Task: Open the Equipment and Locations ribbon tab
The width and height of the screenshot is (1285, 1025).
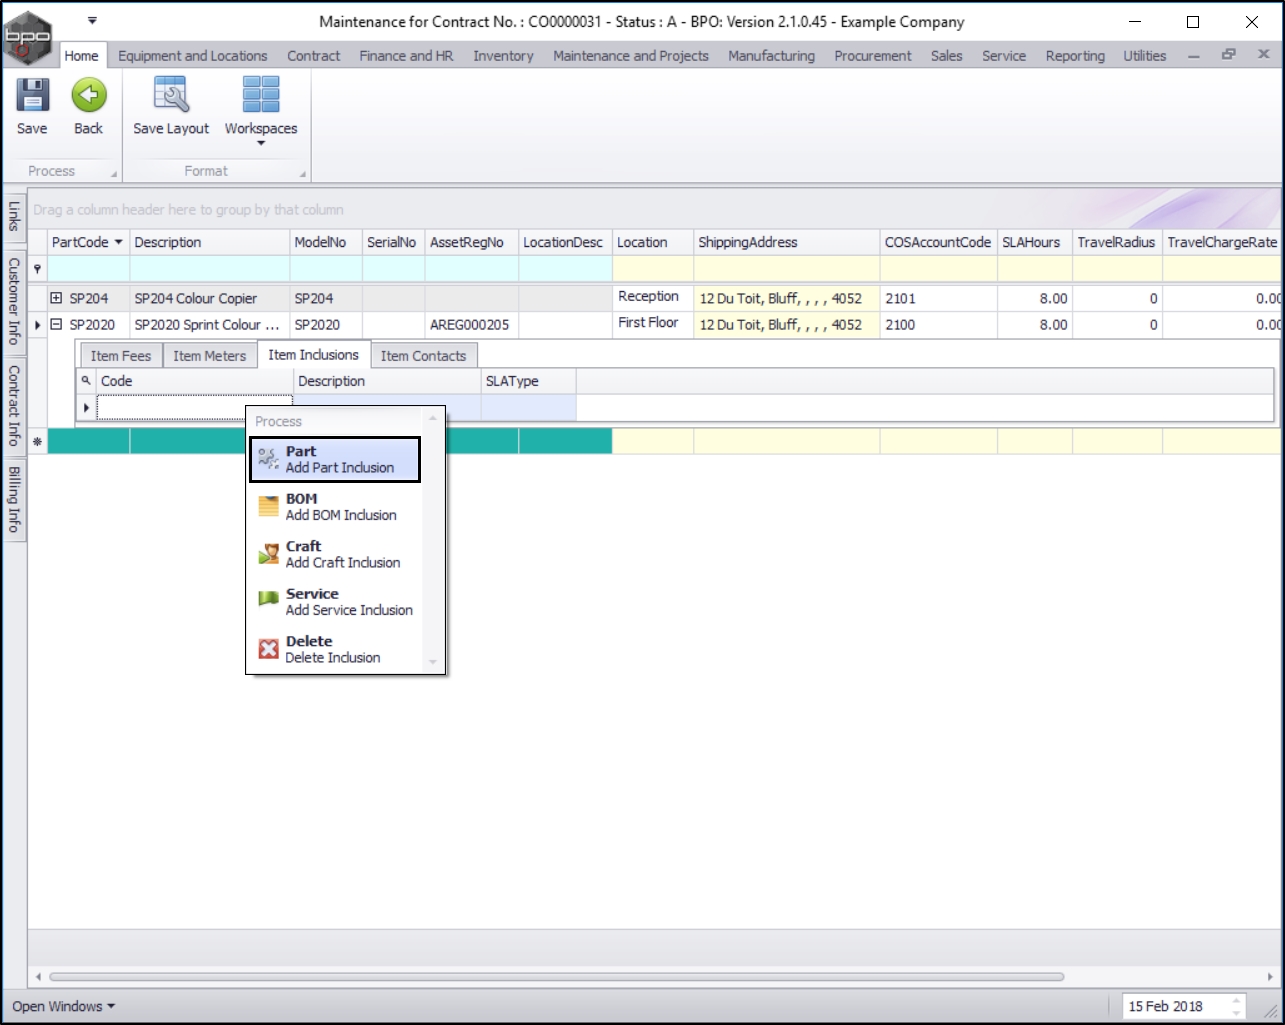Action: (x=193, y=56)
